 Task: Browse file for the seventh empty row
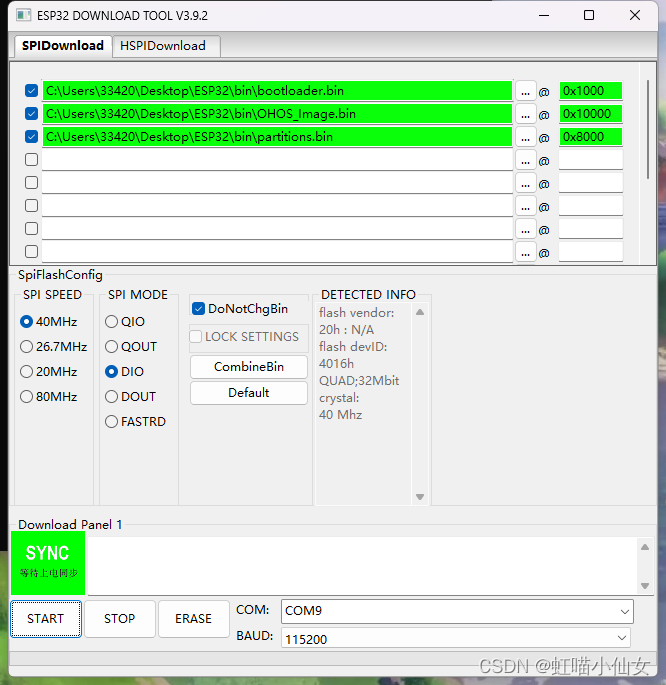pos(525,229)
